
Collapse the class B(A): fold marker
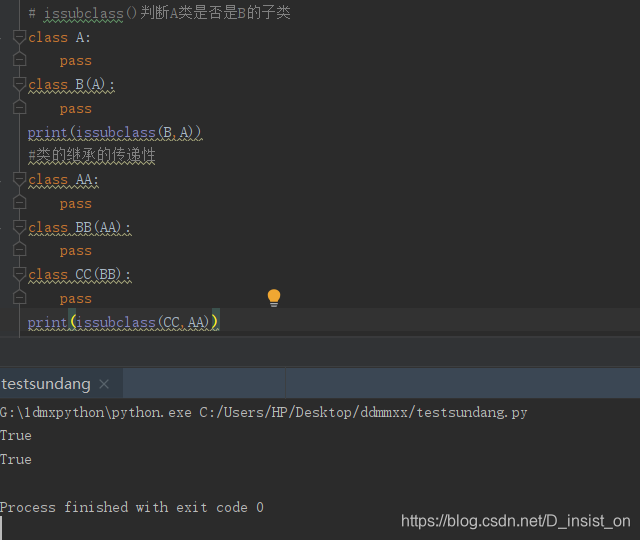point(19,84)
